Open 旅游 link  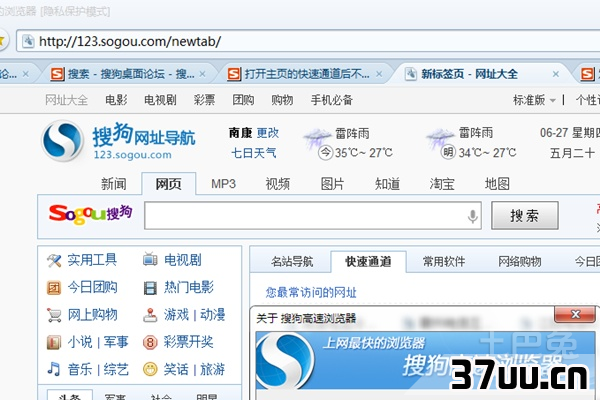pyautogui.click(x=212, y=370)
